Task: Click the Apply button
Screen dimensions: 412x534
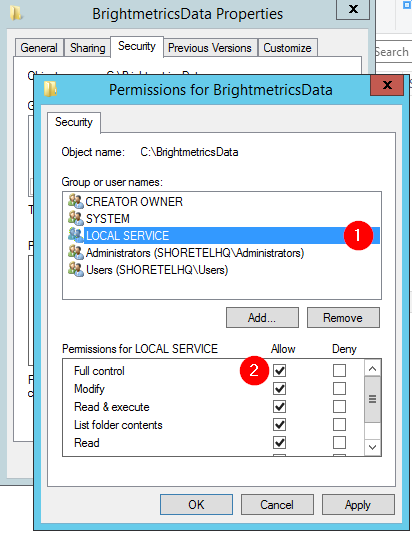Action: (358, 504)
